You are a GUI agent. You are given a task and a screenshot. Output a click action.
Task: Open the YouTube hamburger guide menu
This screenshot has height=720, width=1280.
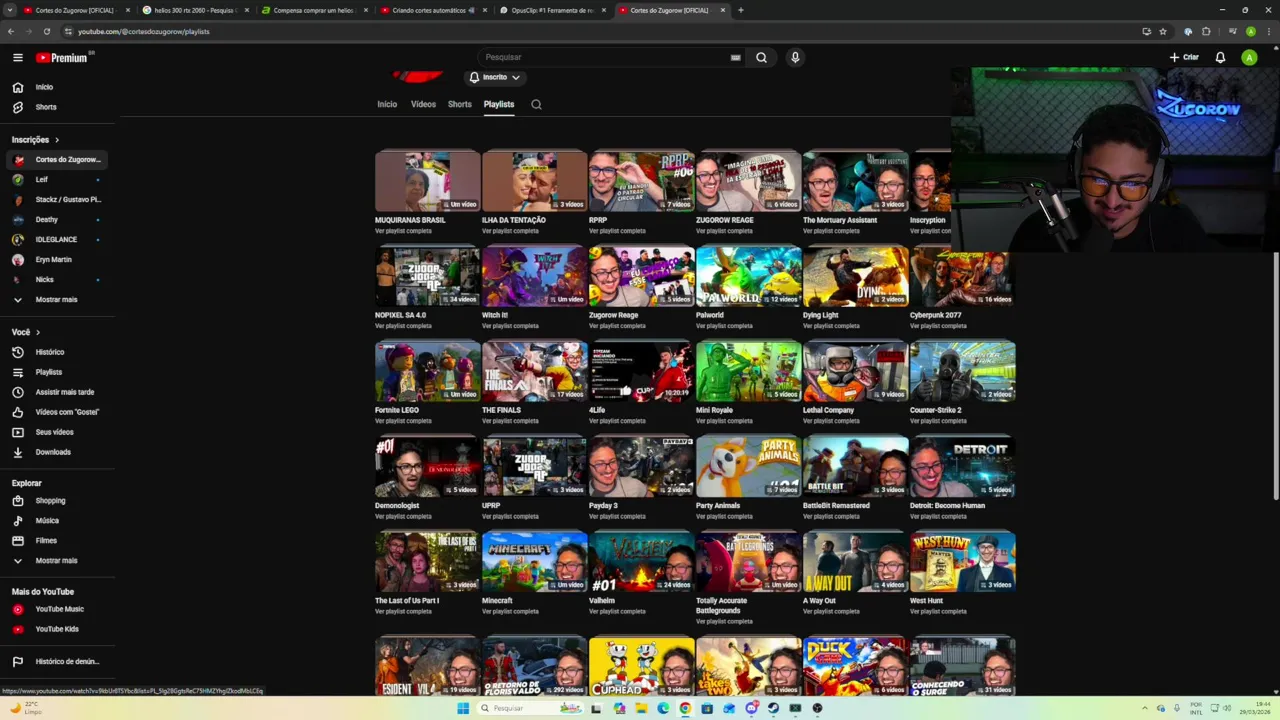[17, 57]
